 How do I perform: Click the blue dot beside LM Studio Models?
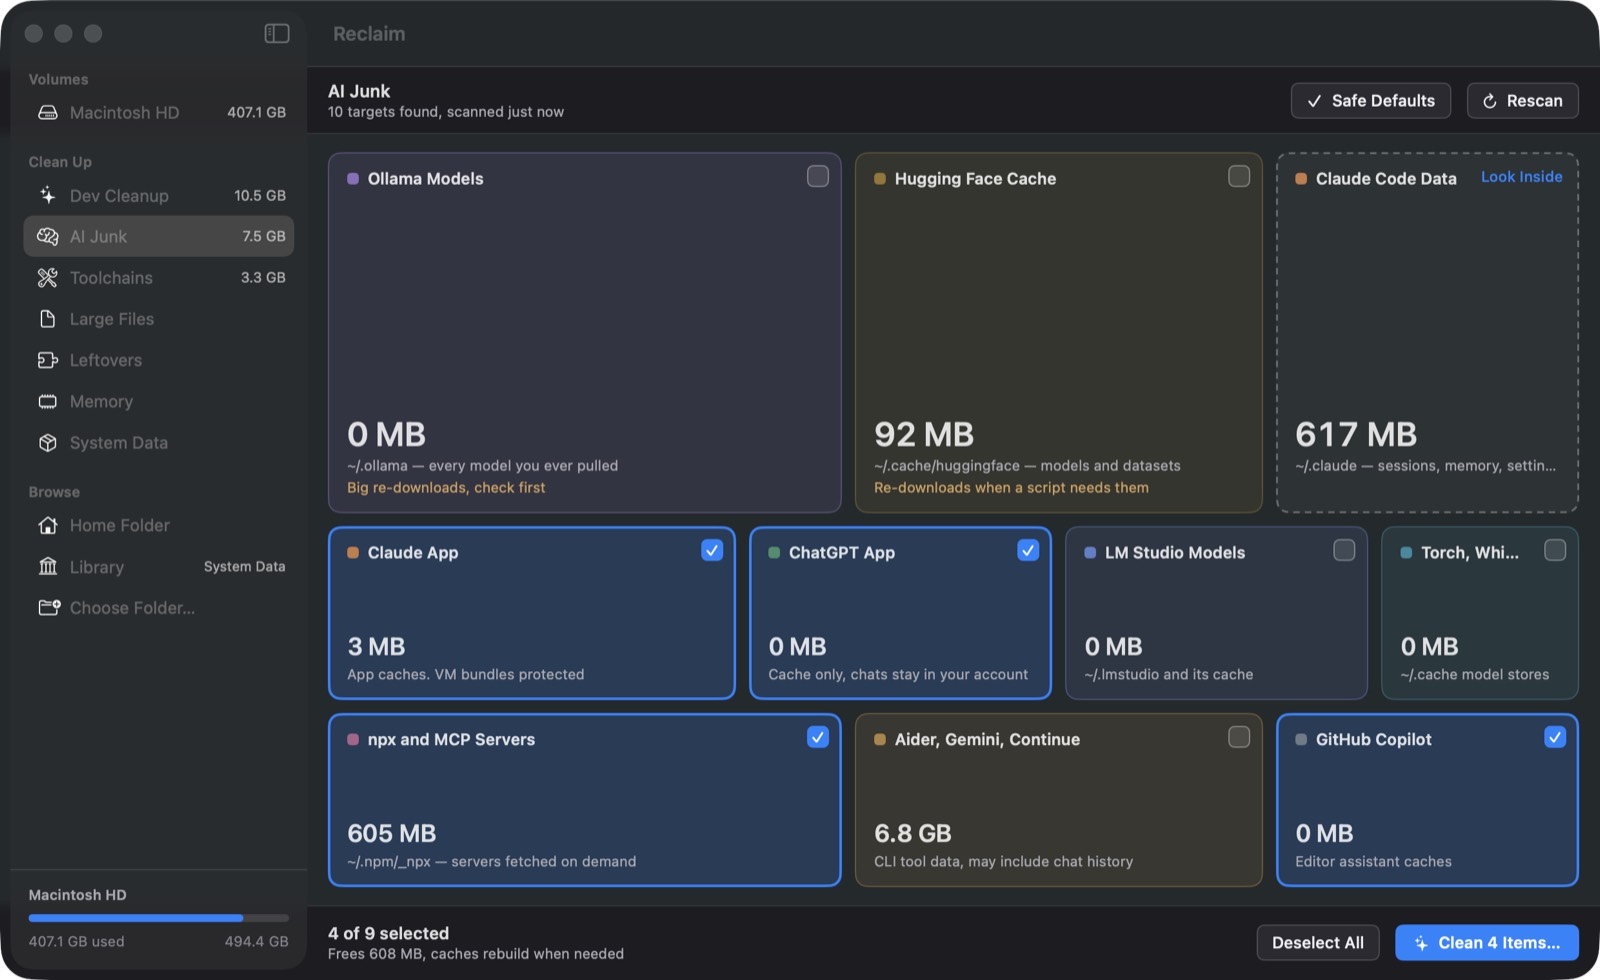pyautogui.click(x=1090, y=553)
